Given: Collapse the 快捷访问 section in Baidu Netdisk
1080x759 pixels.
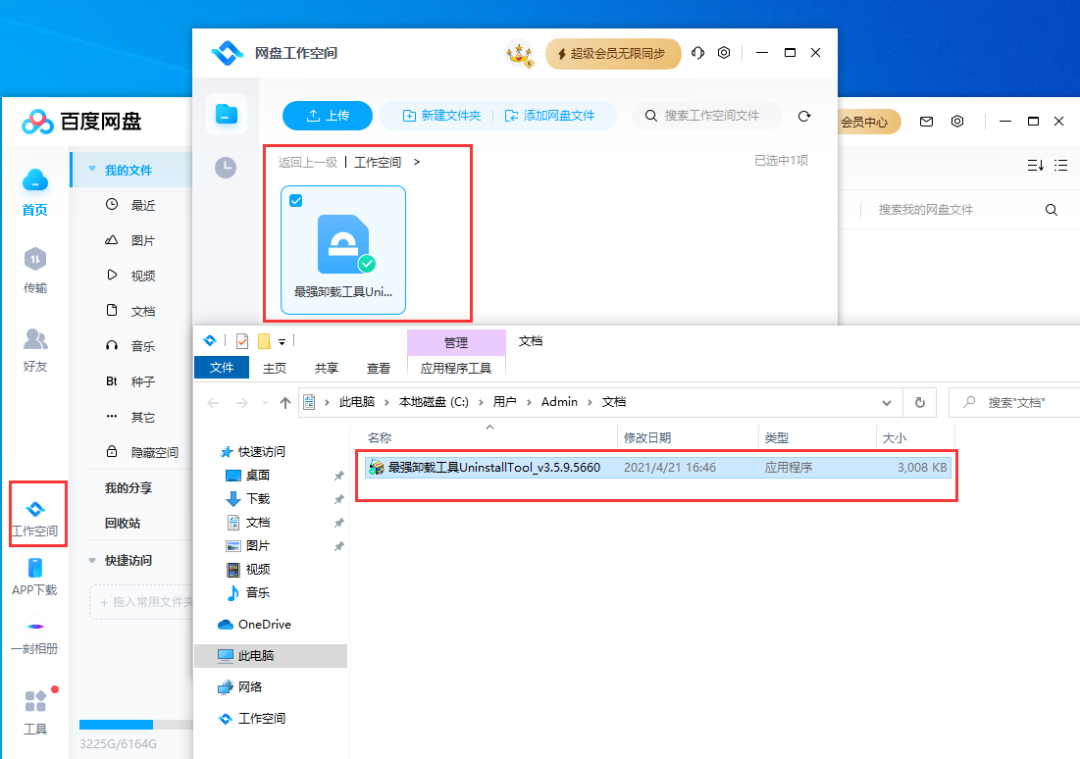Looking at the screenshot, I should tap(92, 561).
